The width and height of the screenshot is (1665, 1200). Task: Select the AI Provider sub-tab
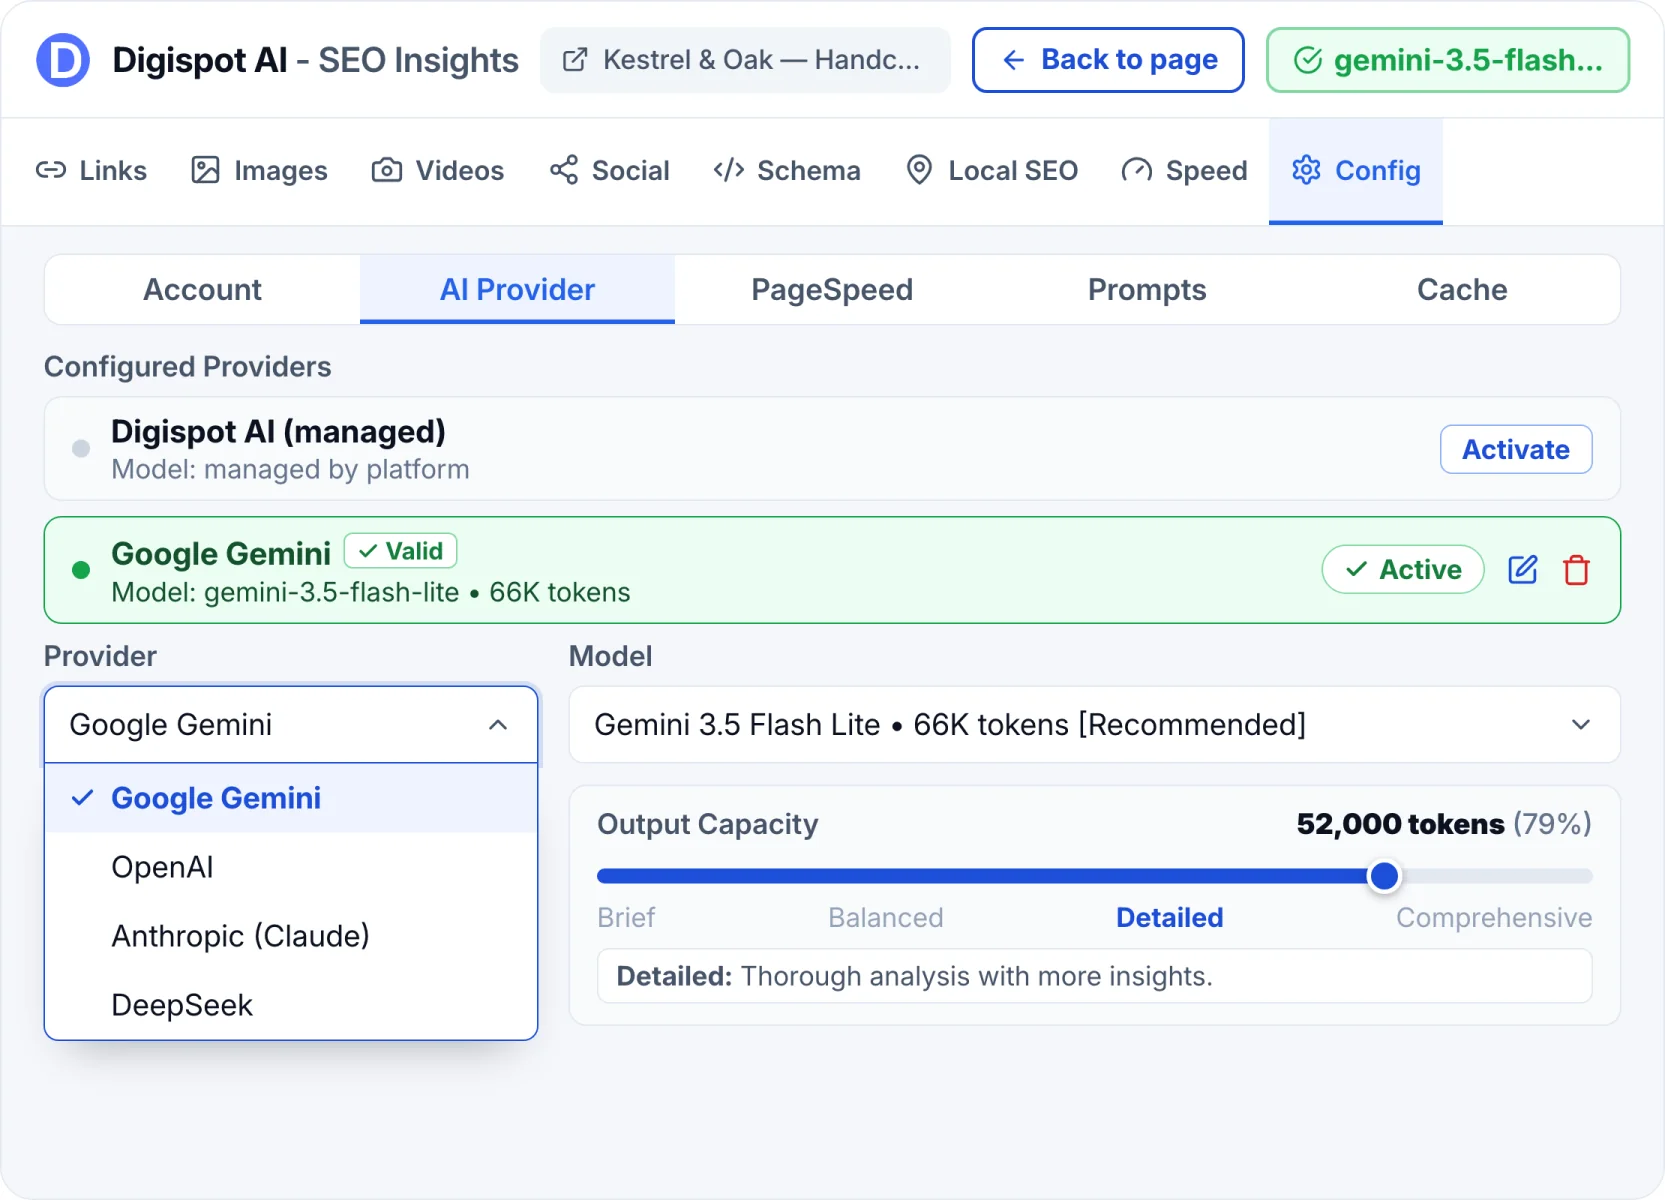click(x=517, y=290)
